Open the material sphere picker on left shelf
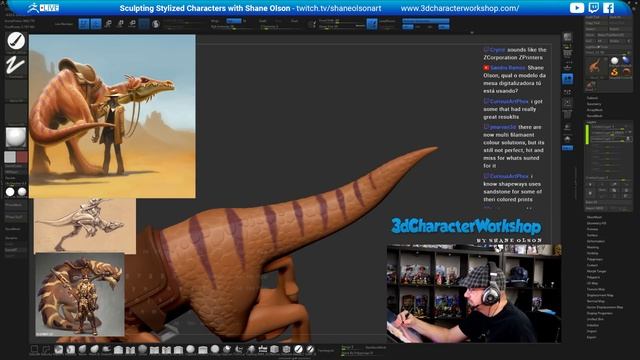The width and height of the screenshot is (640, 360). tap(16, 137)
